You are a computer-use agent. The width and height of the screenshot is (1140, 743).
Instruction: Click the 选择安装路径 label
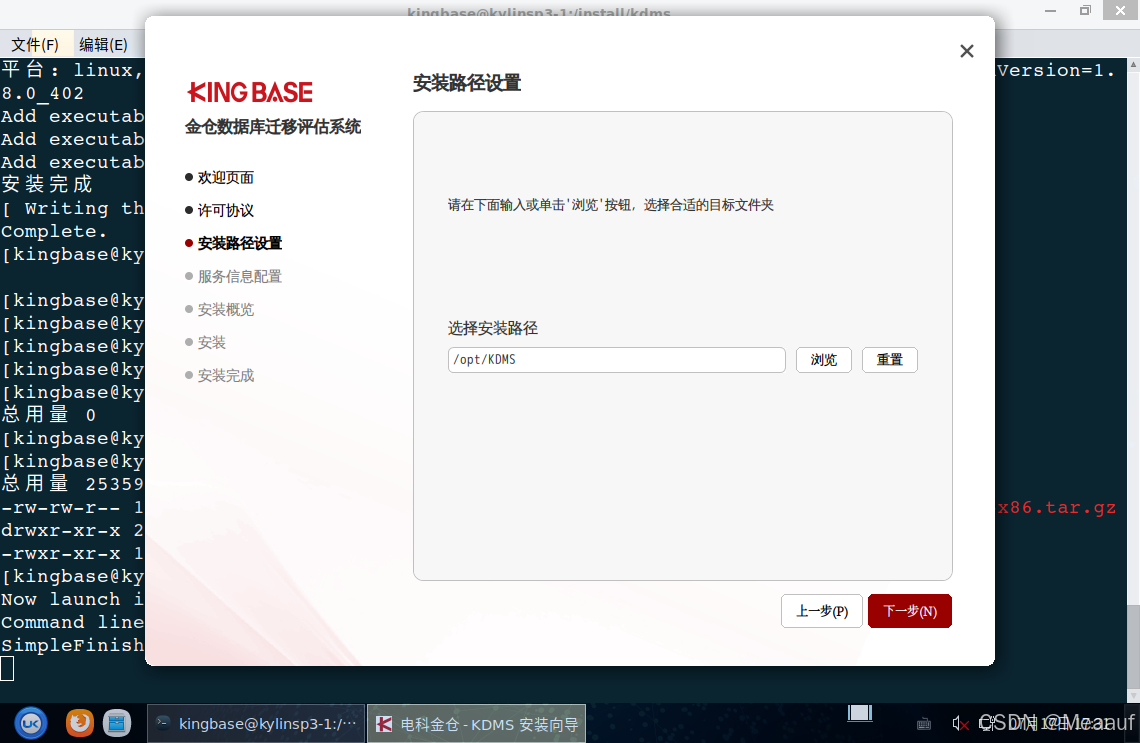pyautogui.click(x=493, y=329)
